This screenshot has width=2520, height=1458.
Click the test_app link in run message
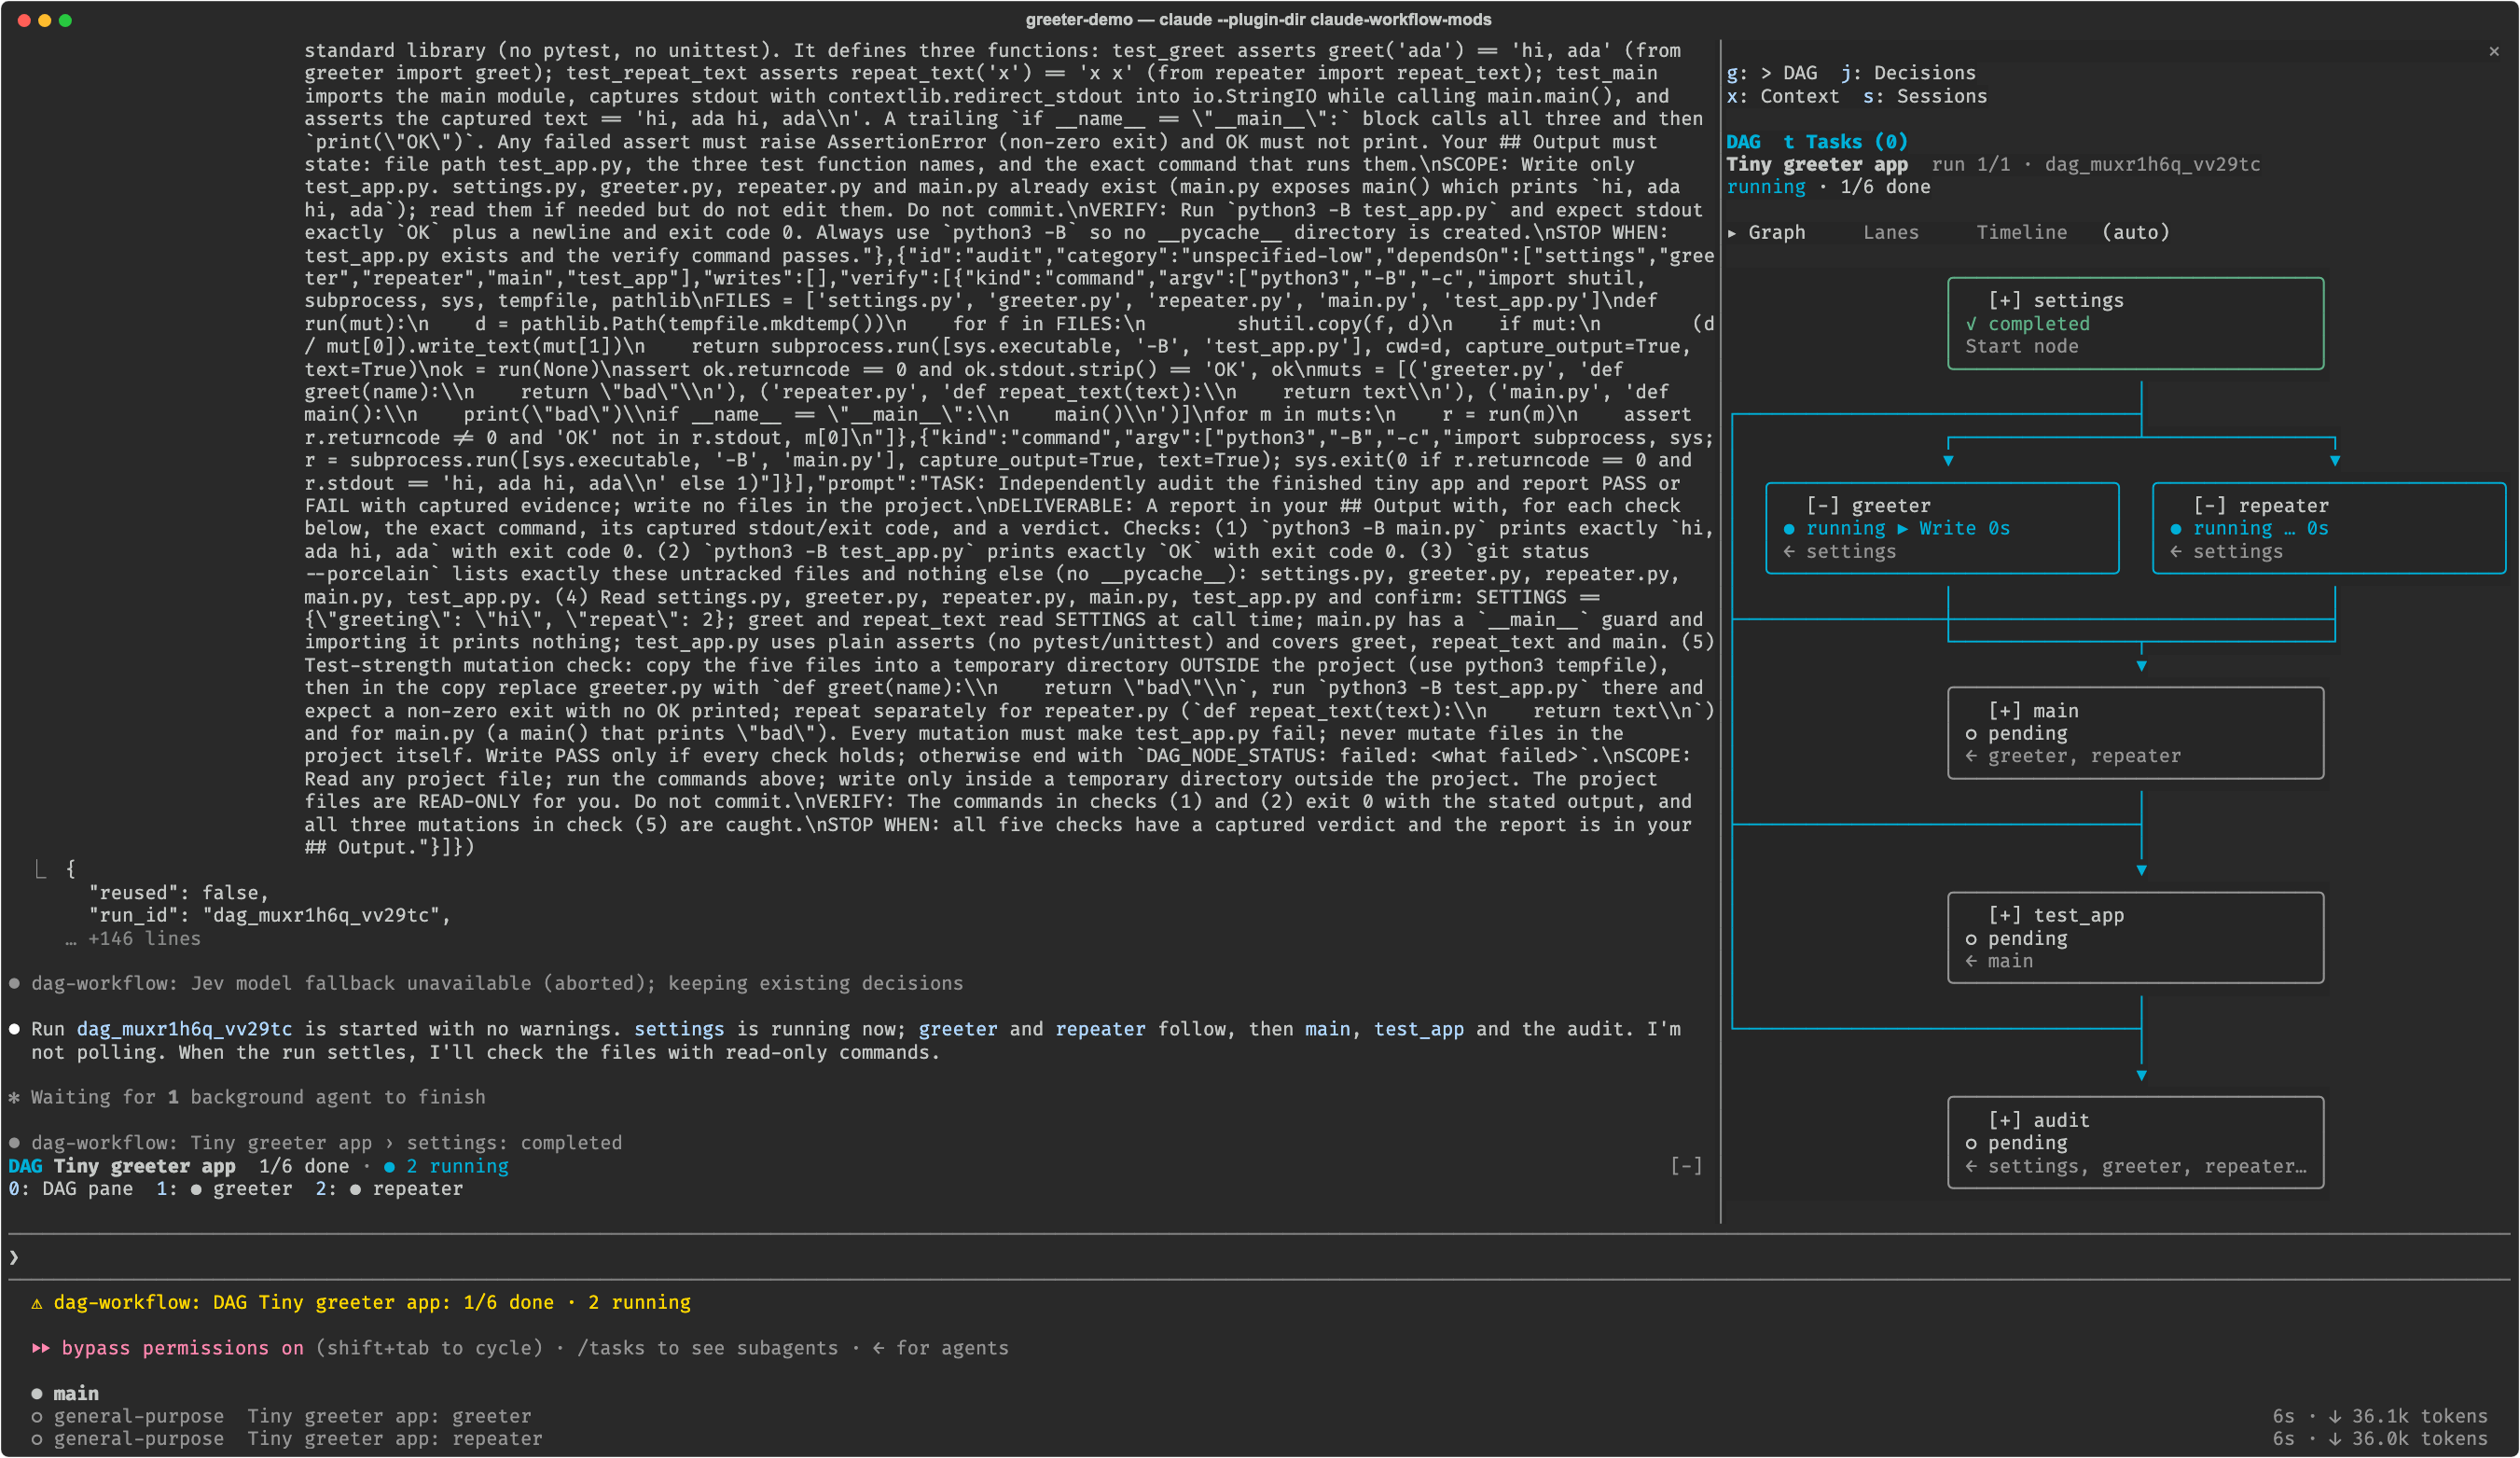click(1418, 1029)
